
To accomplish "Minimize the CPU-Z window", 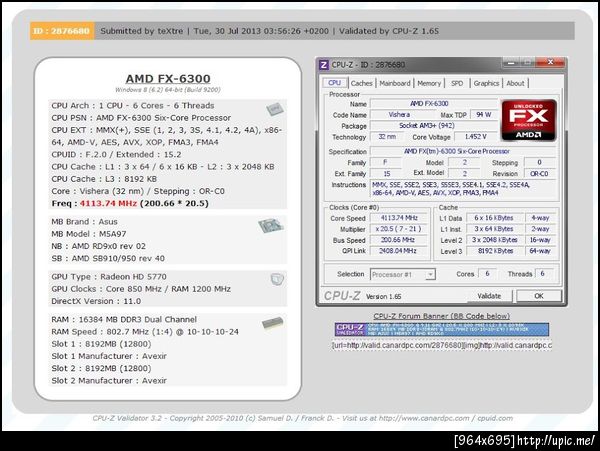I will coord(511,62).
